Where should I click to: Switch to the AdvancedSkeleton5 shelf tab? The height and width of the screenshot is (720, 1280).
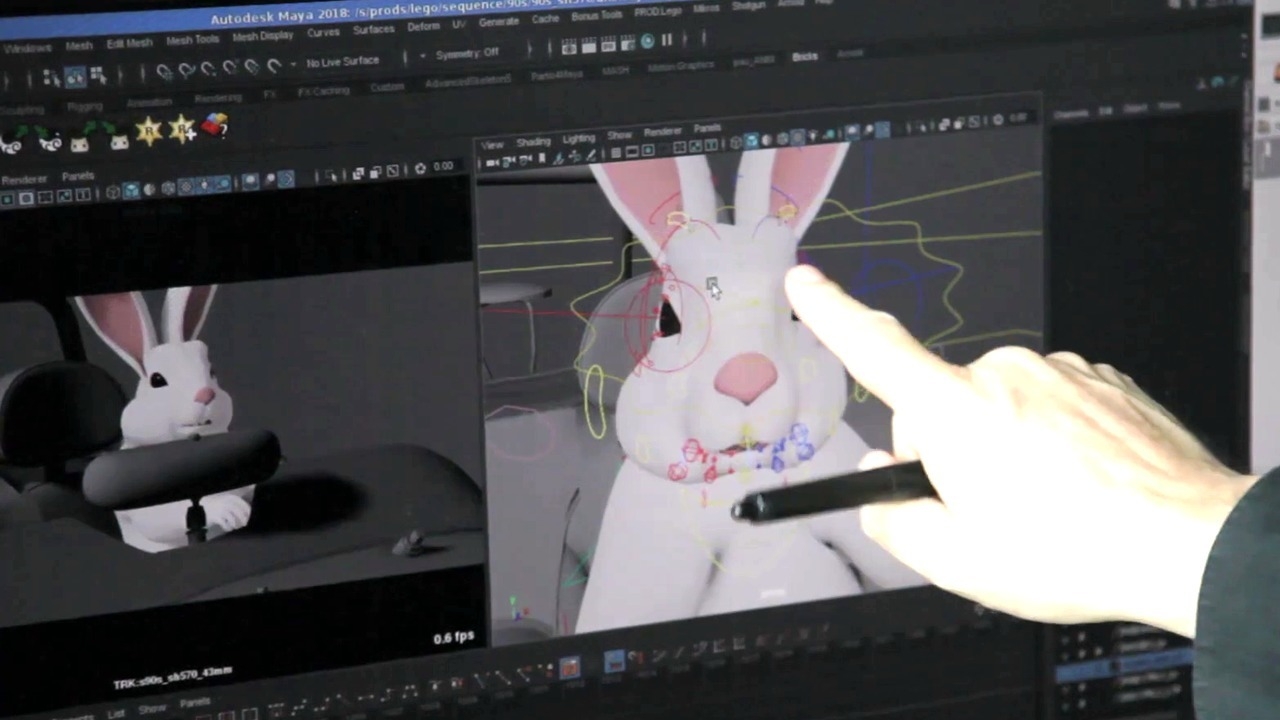pos(467,80)
